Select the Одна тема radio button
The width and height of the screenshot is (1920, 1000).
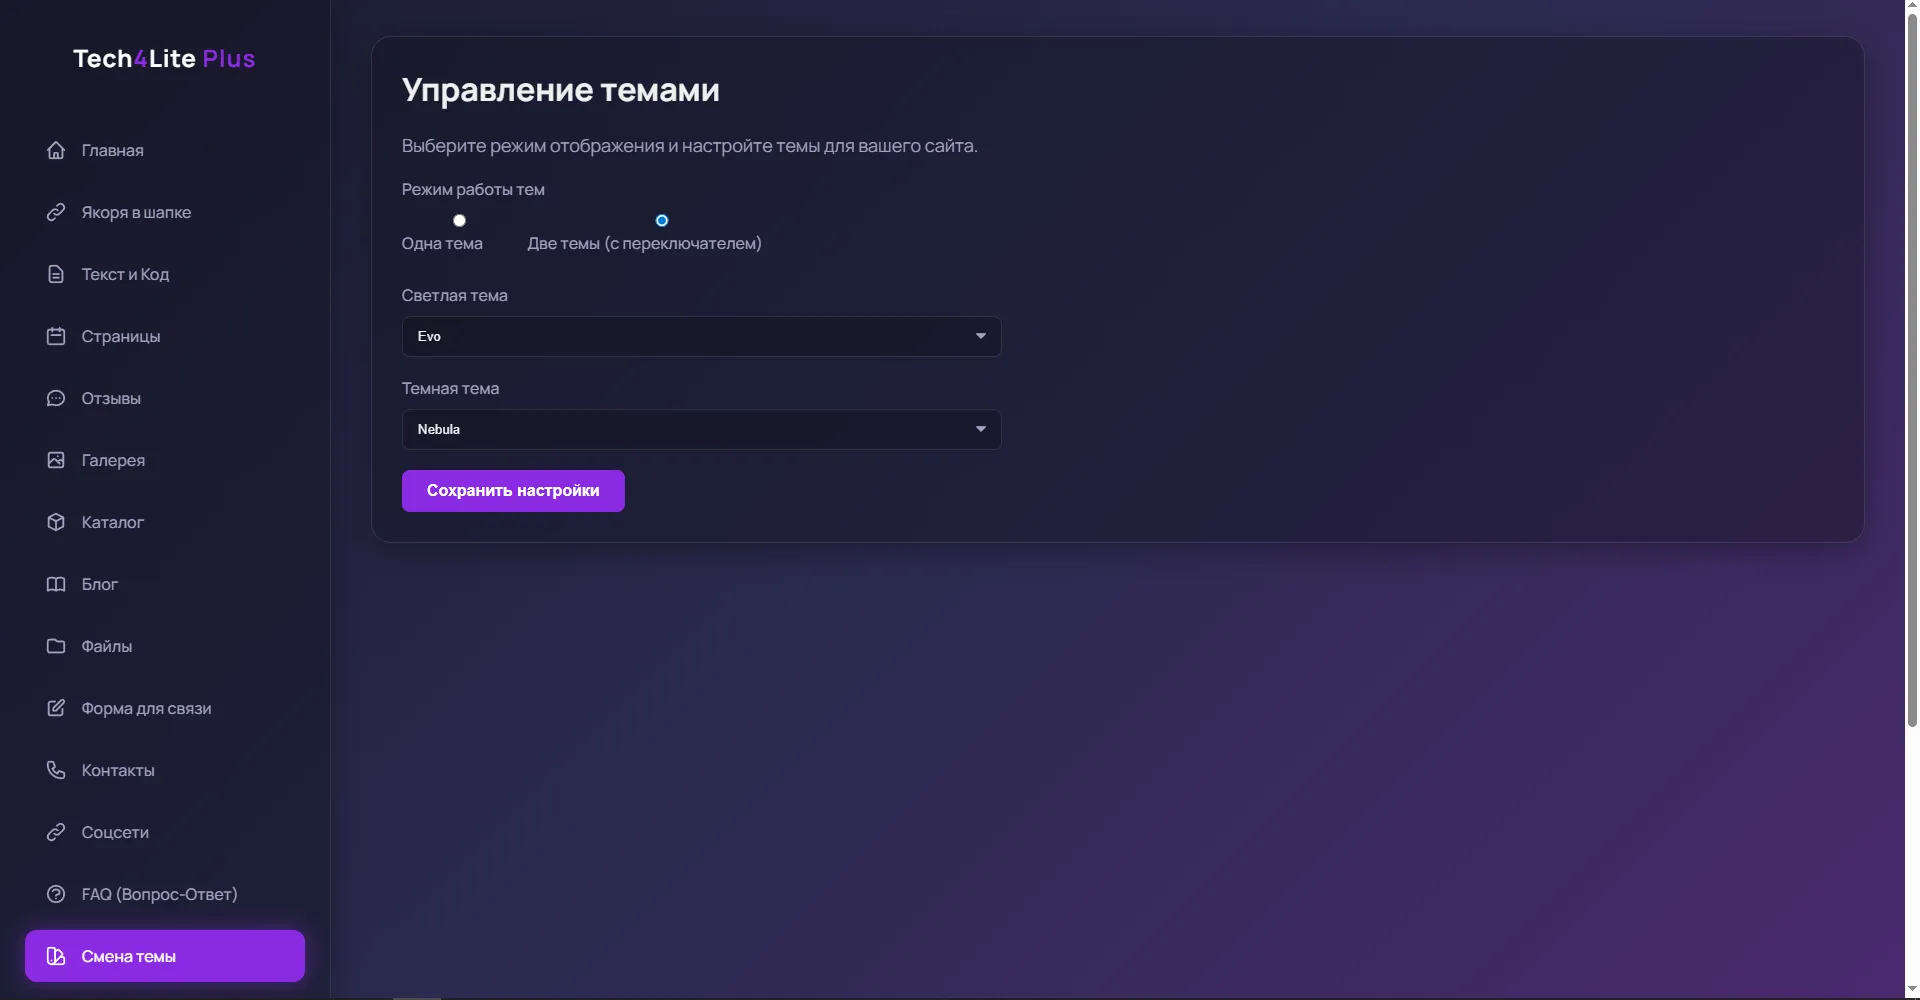[459, 220]
